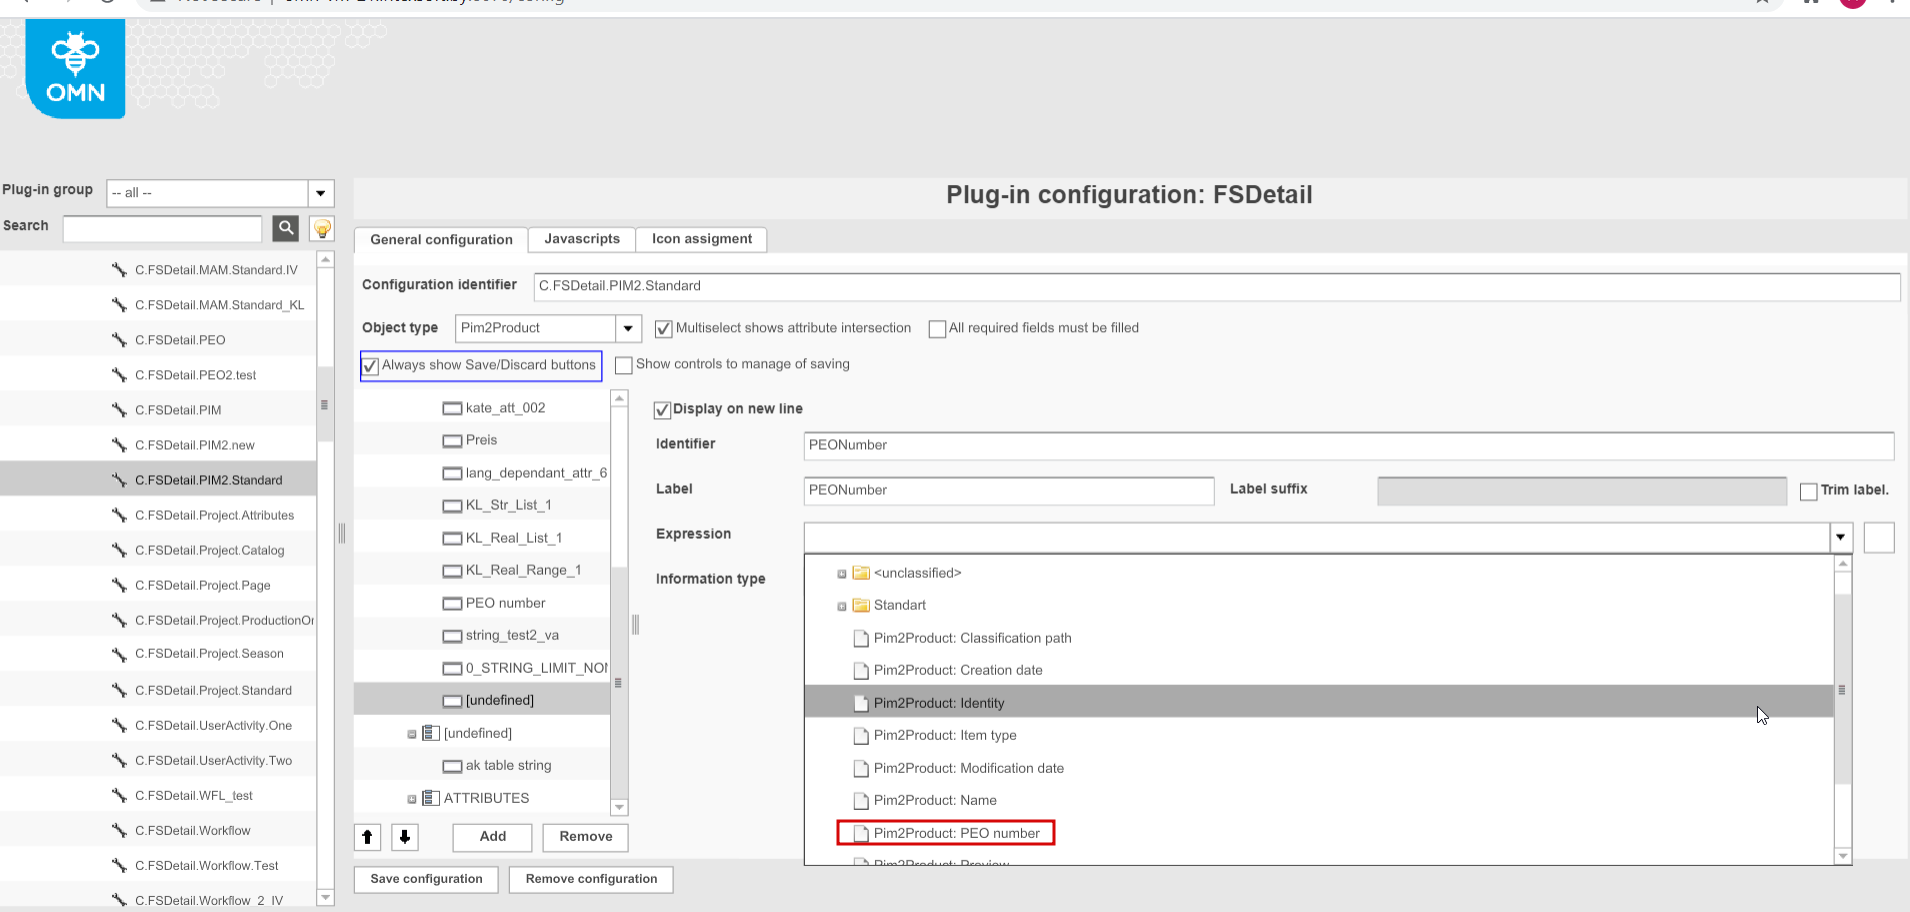This screenshot has height=912, width=1910.
Task: Click the Remove configuration button
Action: [x=590, y=879]
